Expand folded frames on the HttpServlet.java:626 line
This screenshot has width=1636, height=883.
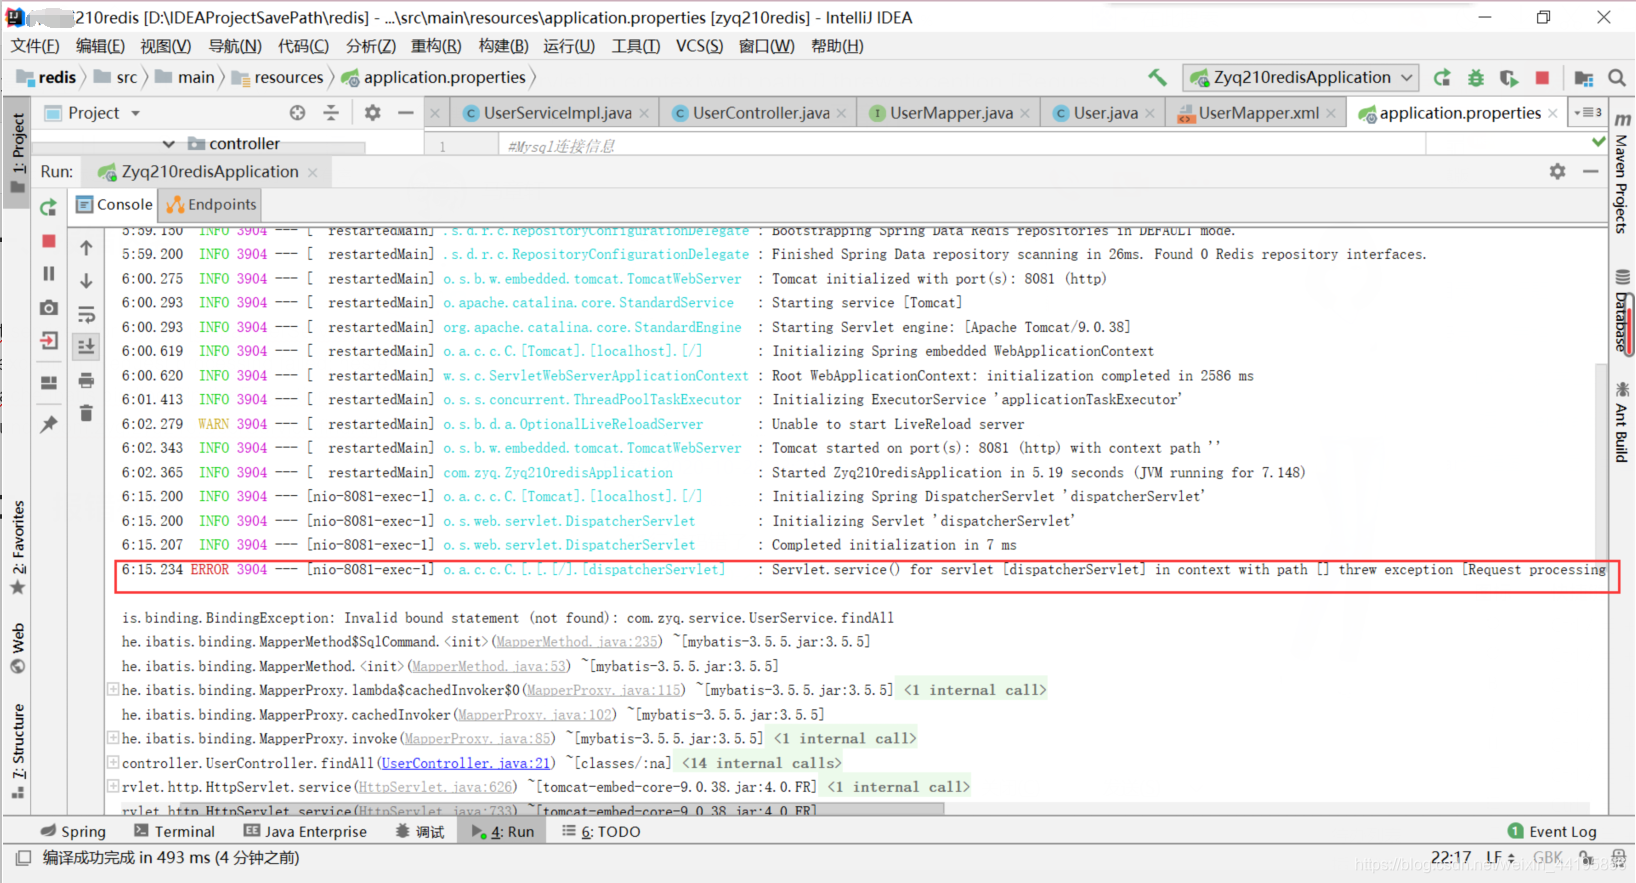(x=113, y=786)
